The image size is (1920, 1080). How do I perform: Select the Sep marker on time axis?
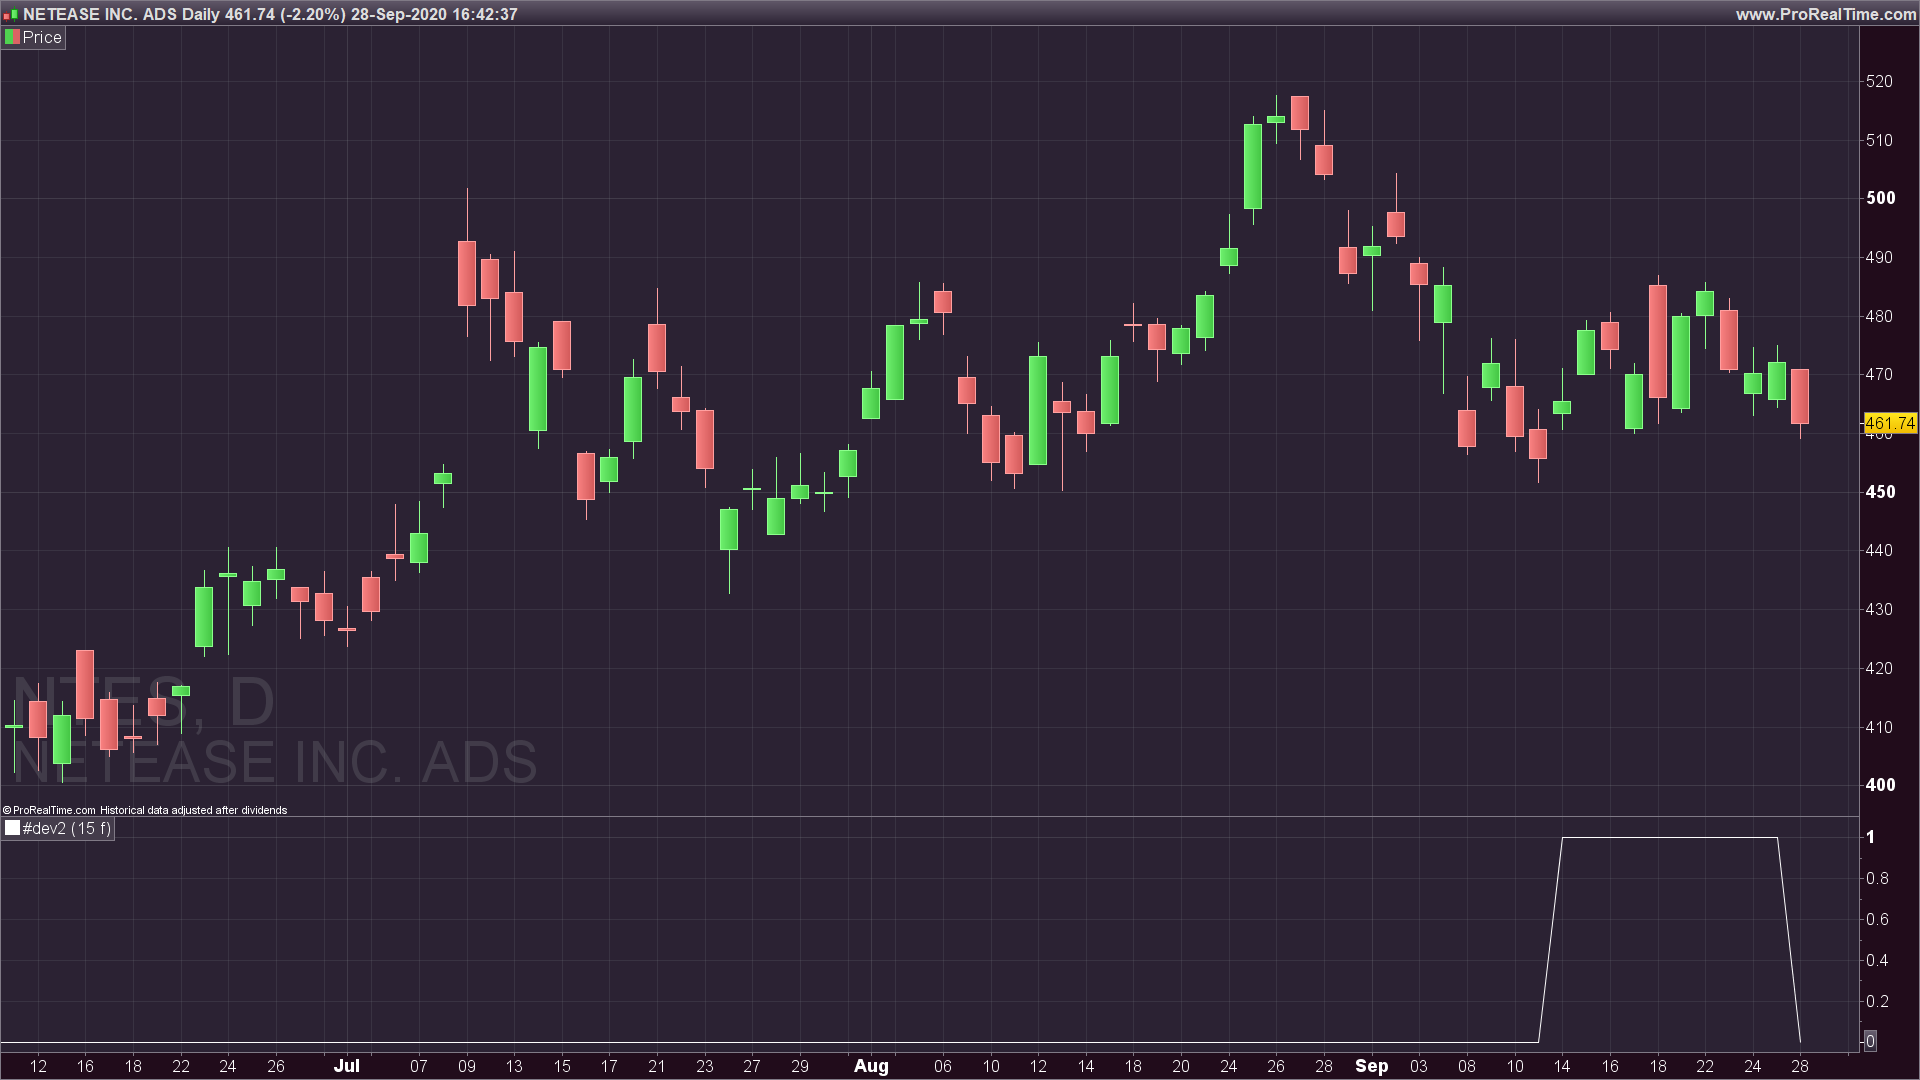pos(1371,1066)
